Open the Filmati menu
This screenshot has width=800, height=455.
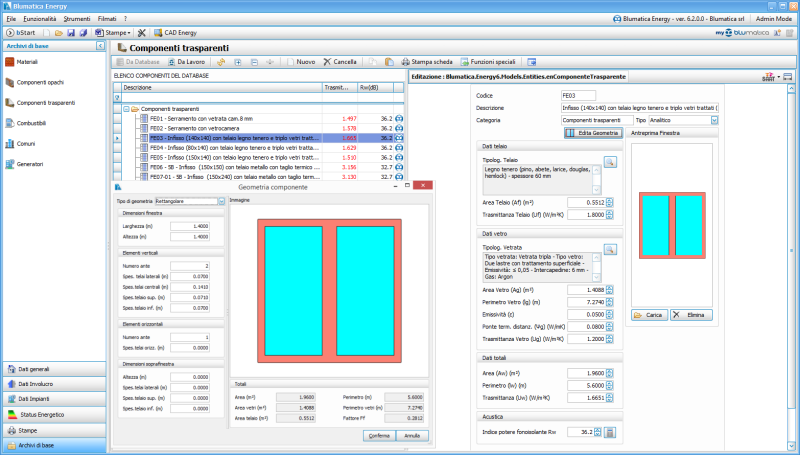pyautogui.click(x=107, y=19)
